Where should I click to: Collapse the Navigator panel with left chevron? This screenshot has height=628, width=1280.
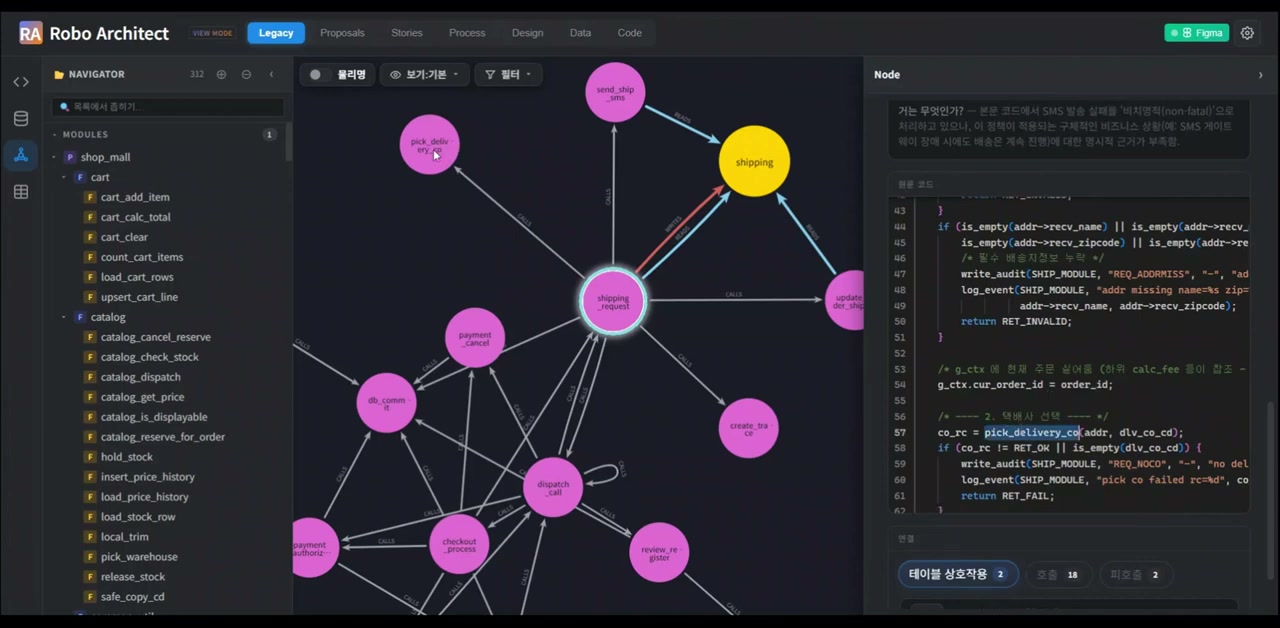271,74
